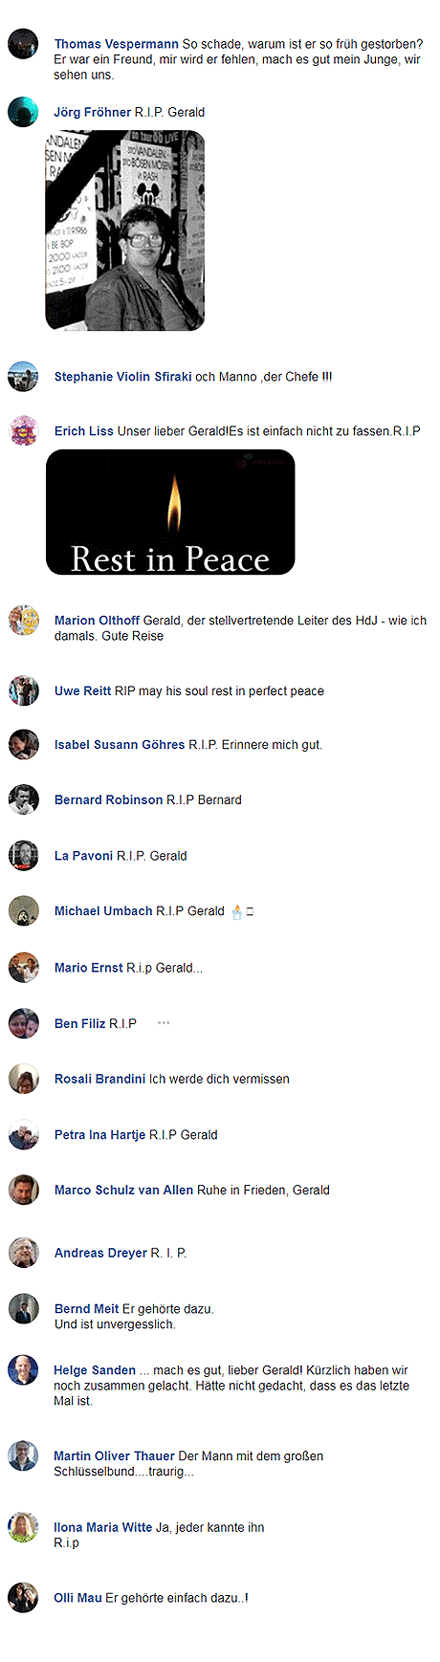Viewport: 440px width, 1662px height.
Task: Click Marion Olthoff's profile avatar
Action: 23,620
